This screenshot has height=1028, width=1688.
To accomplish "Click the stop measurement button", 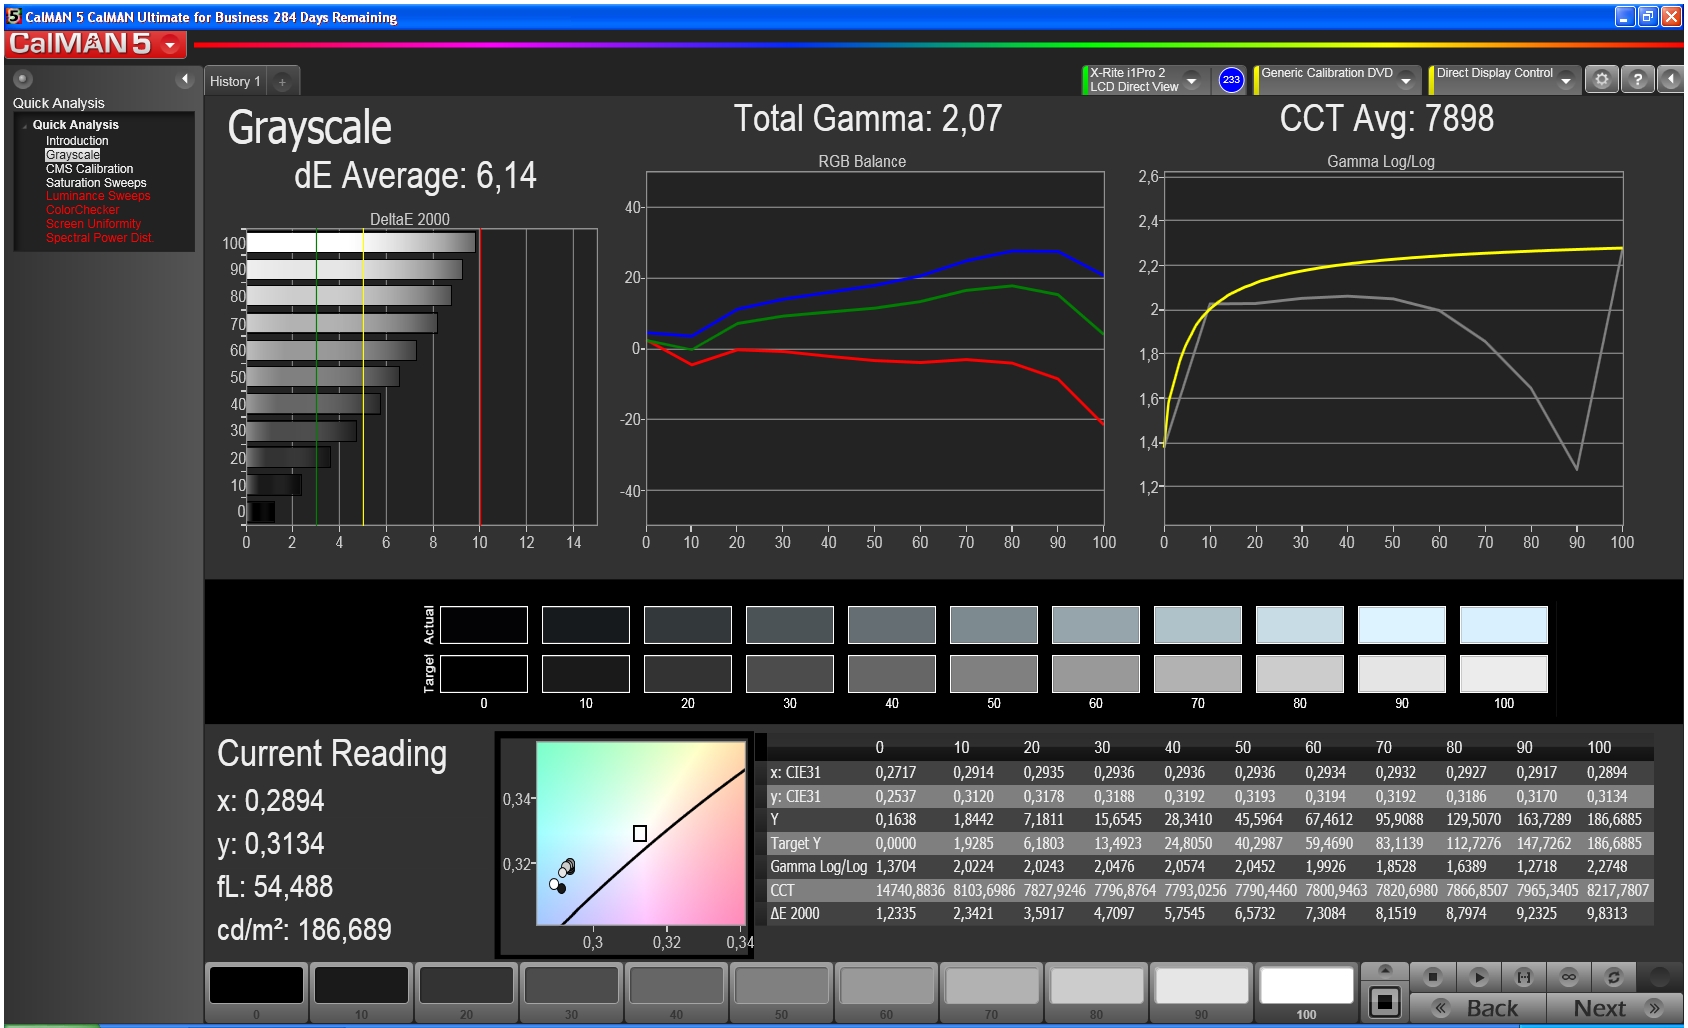I will (1433, 977).
